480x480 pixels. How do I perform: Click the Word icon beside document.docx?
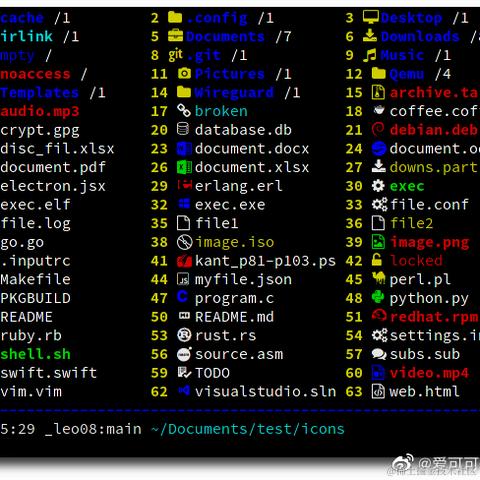point(184,148)
